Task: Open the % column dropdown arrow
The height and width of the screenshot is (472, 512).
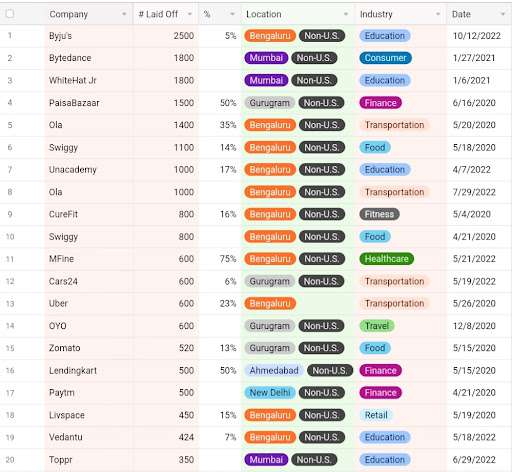Action: click(x=232, y=14)
